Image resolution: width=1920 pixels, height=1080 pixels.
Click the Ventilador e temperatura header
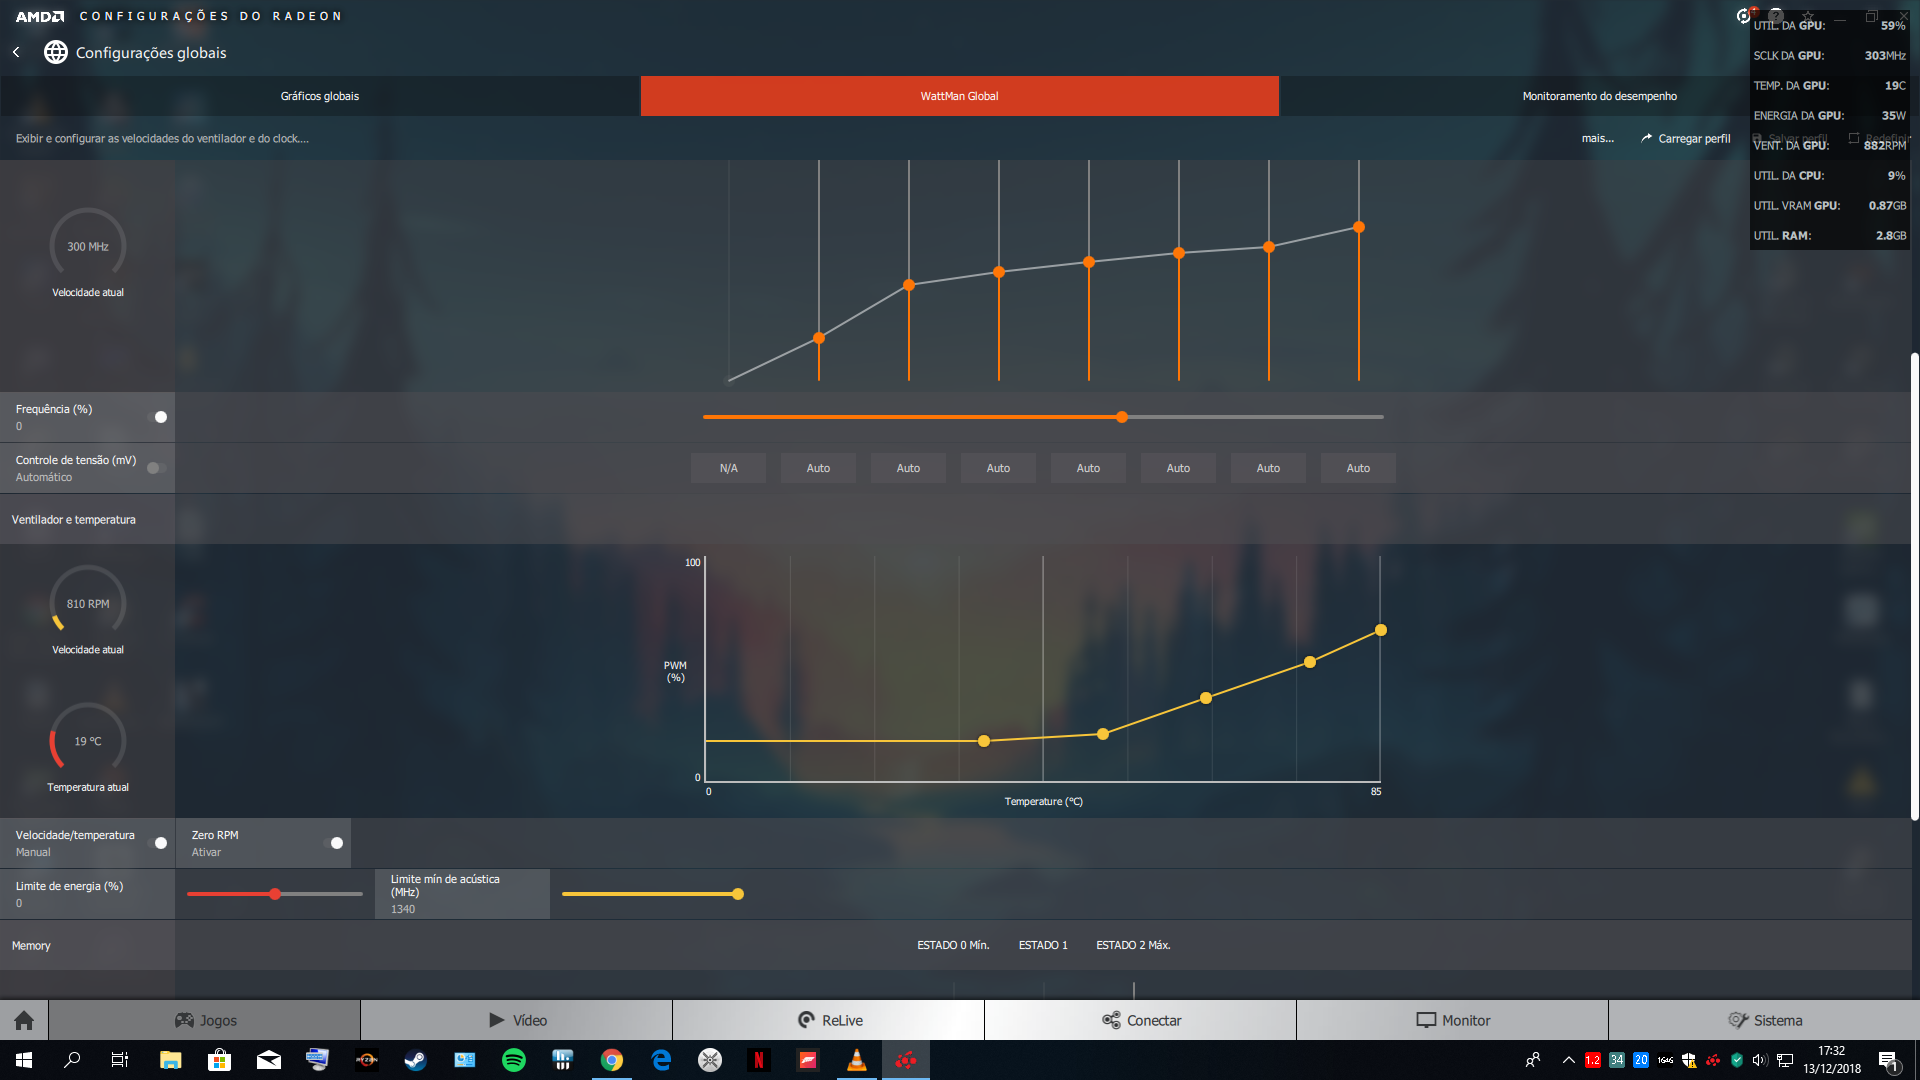click(73, 519)
